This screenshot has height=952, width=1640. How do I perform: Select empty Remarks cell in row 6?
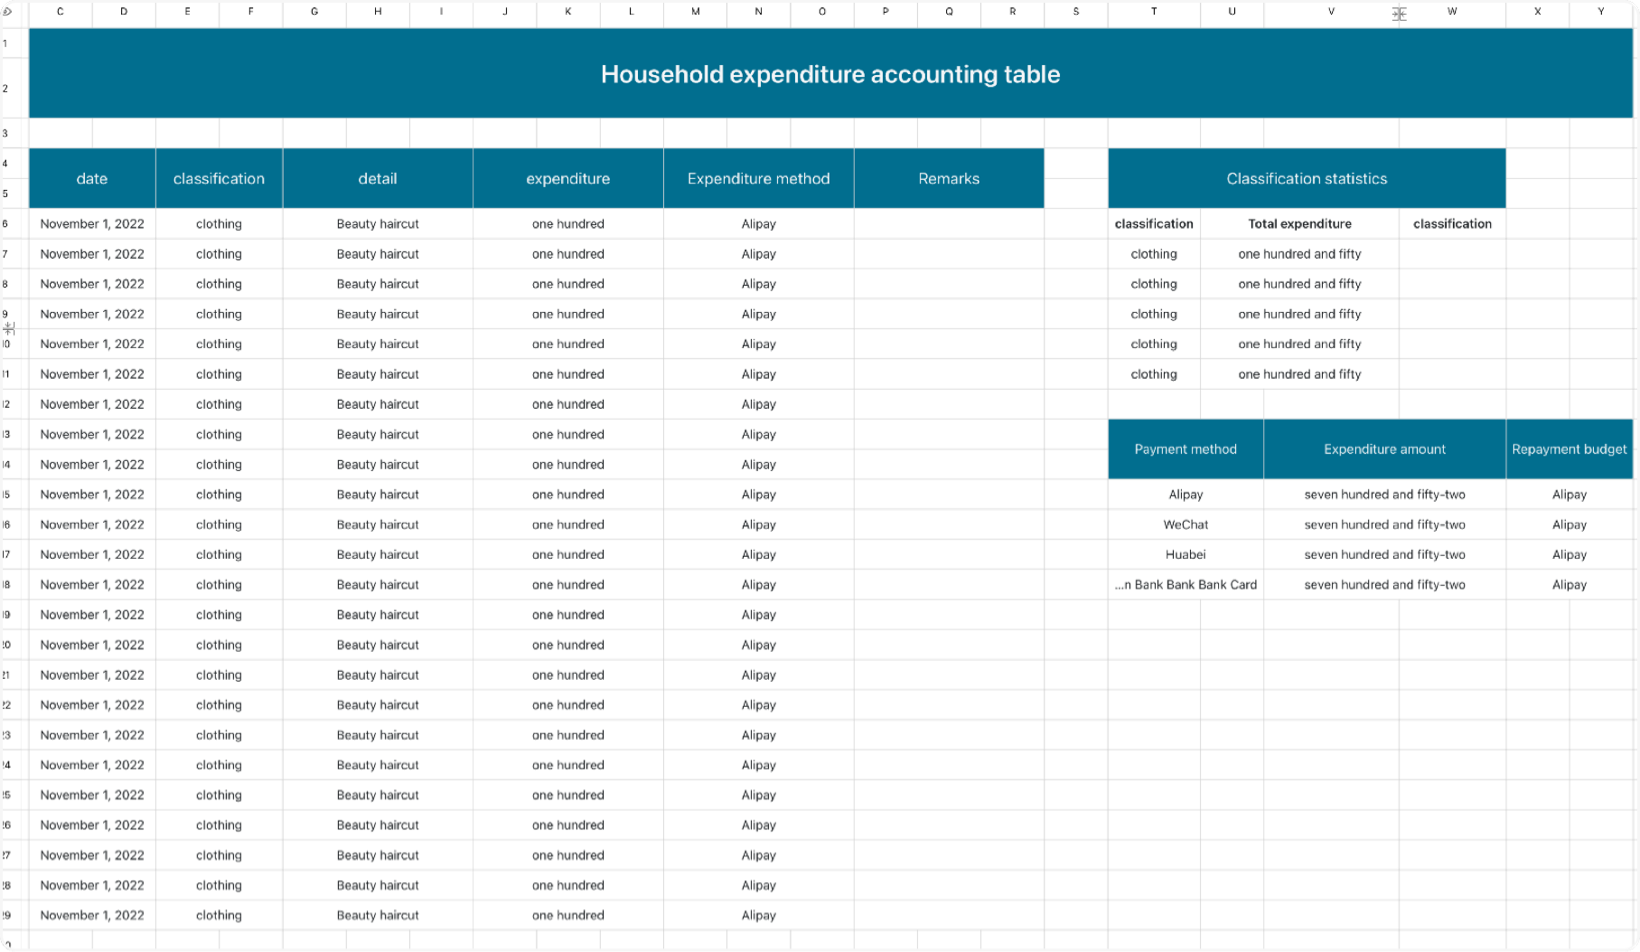tap(949, 224)
